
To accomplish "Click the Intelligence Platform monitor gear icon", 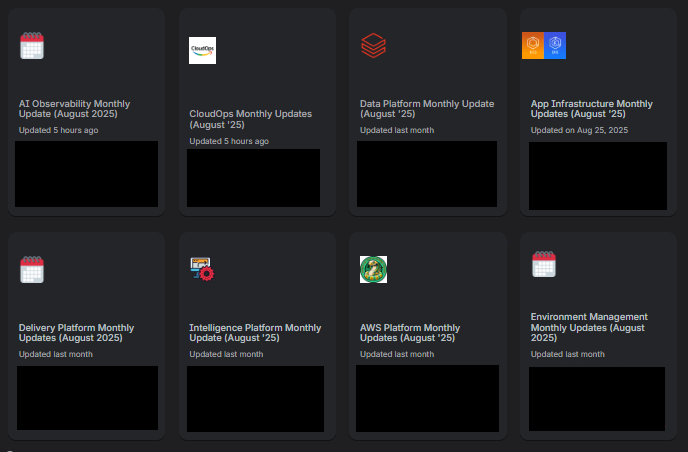I will tap(202, 269).
